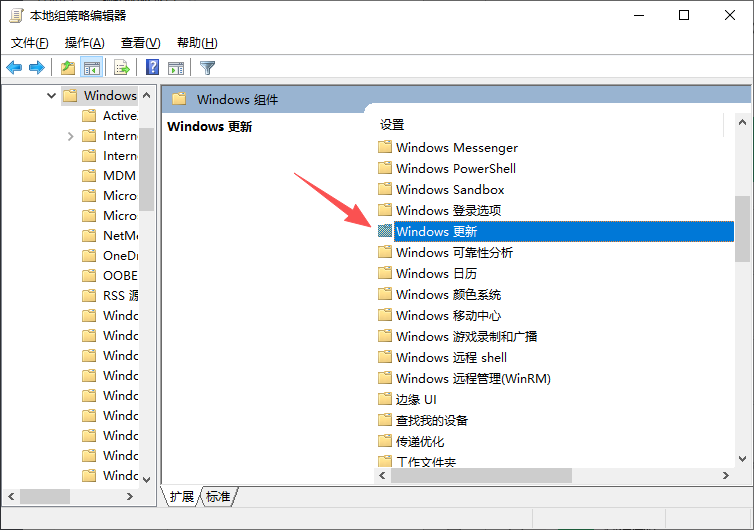This screenshot has height=530, width=754.
Task: Click left tree scroll-up arrow
Action: tap(147, 95)
